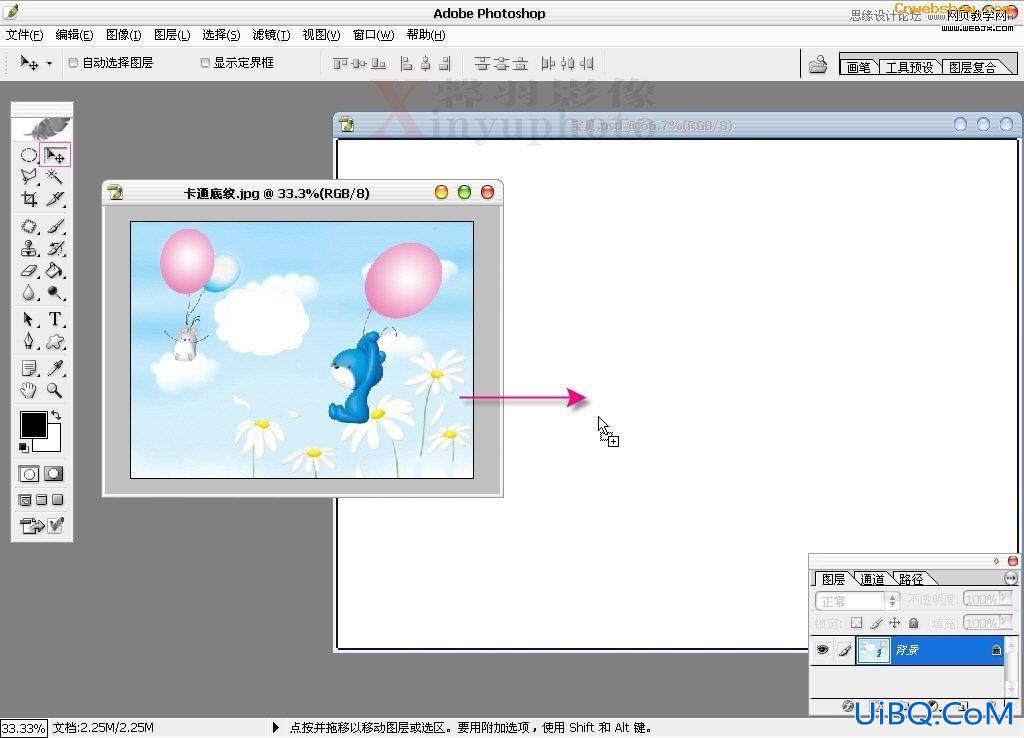Open the 滤镜(T) menu
The image size is (1024, 738).
click(271, 35)
